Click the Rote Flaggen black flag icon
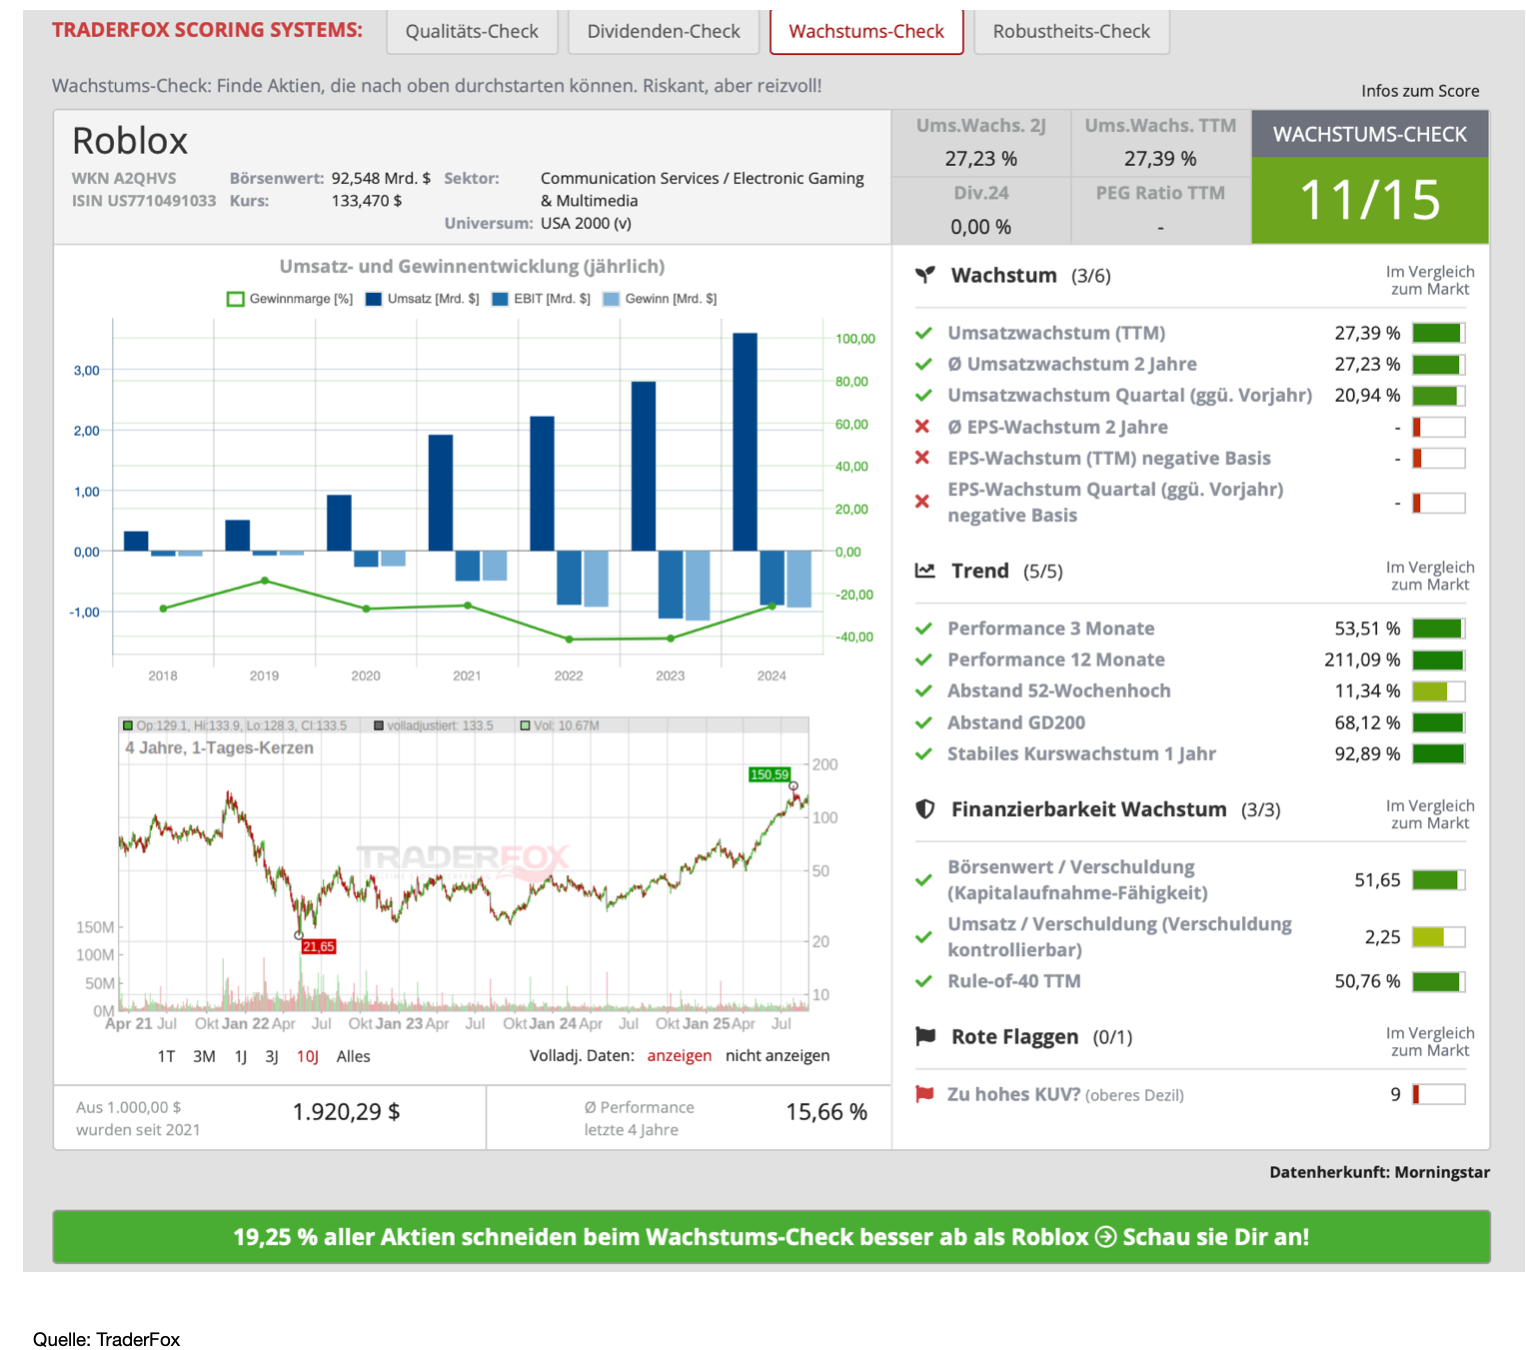1526x1350 pixels. coord(926,1036)
